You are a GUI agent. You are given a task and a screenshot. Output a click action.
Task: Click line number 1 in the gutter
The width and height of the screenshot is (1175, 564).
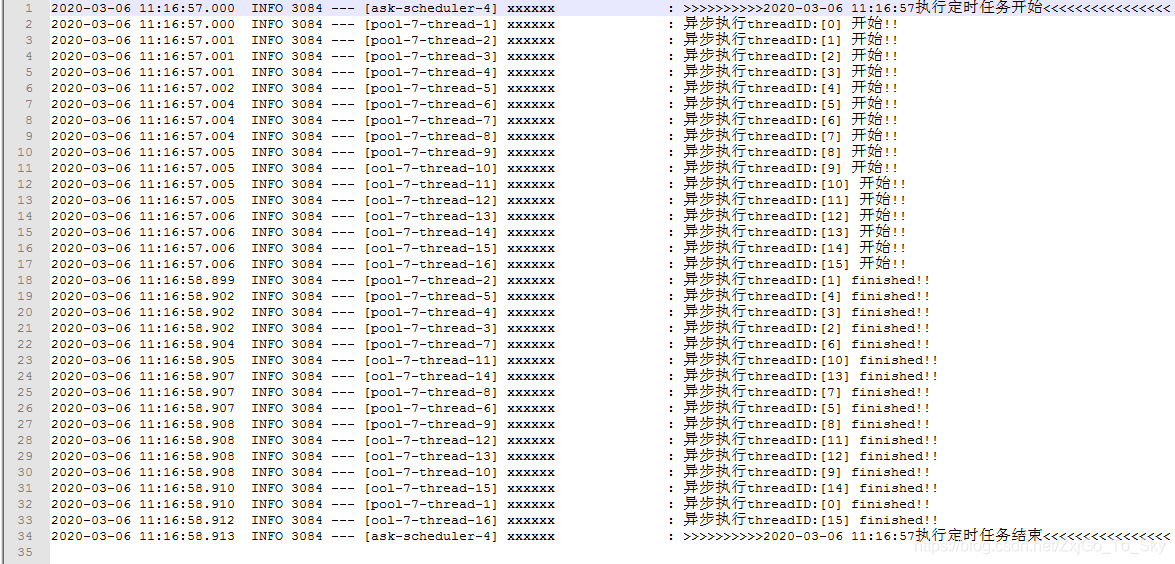click(x=28, y=8)
